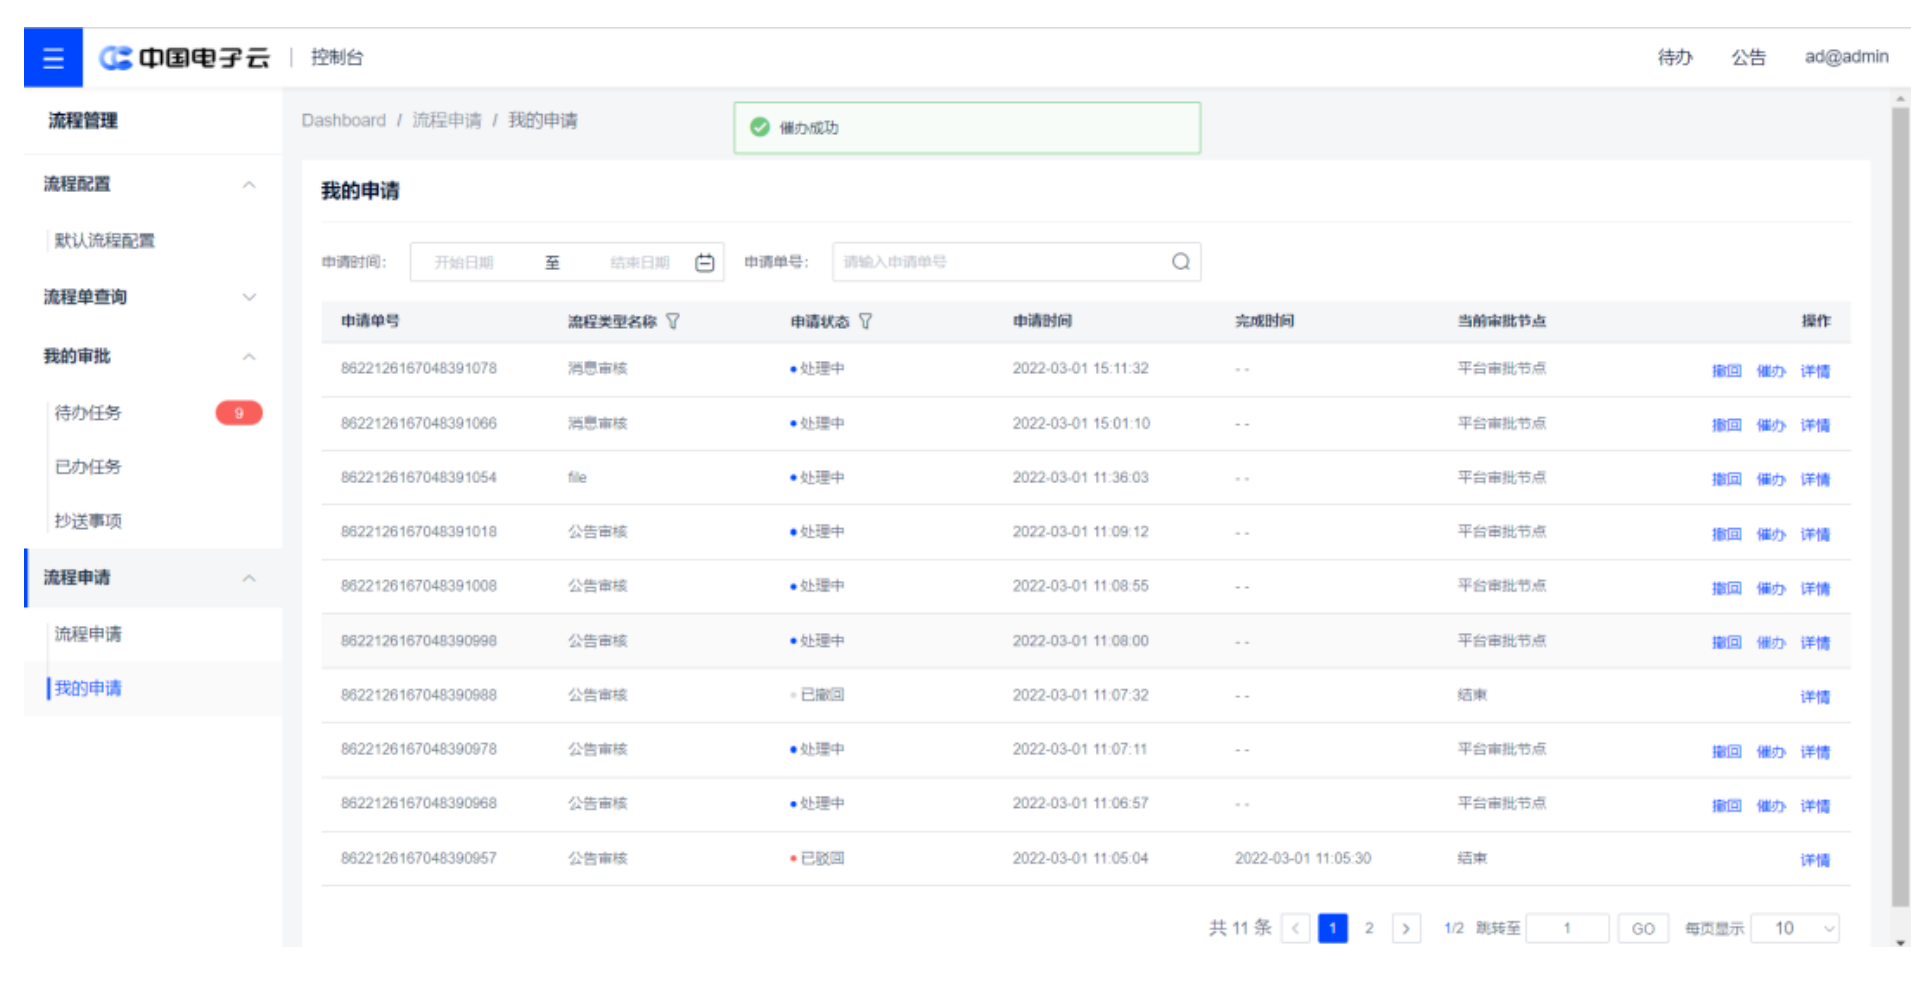The height and width of the screenshot is (1002, 1922).
Task: Open the 每页显示 page size dropdown
Action: [x=1795, y=929]
